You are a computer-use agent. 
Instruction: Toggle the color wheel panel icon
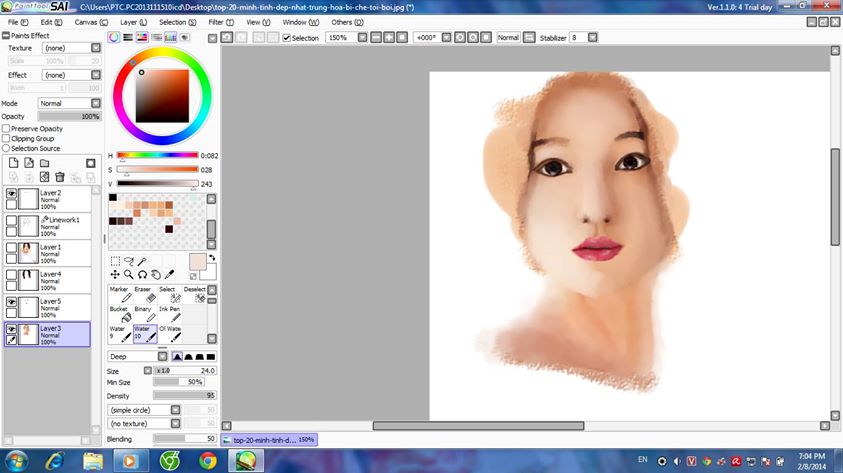click(x=114, y=37)
